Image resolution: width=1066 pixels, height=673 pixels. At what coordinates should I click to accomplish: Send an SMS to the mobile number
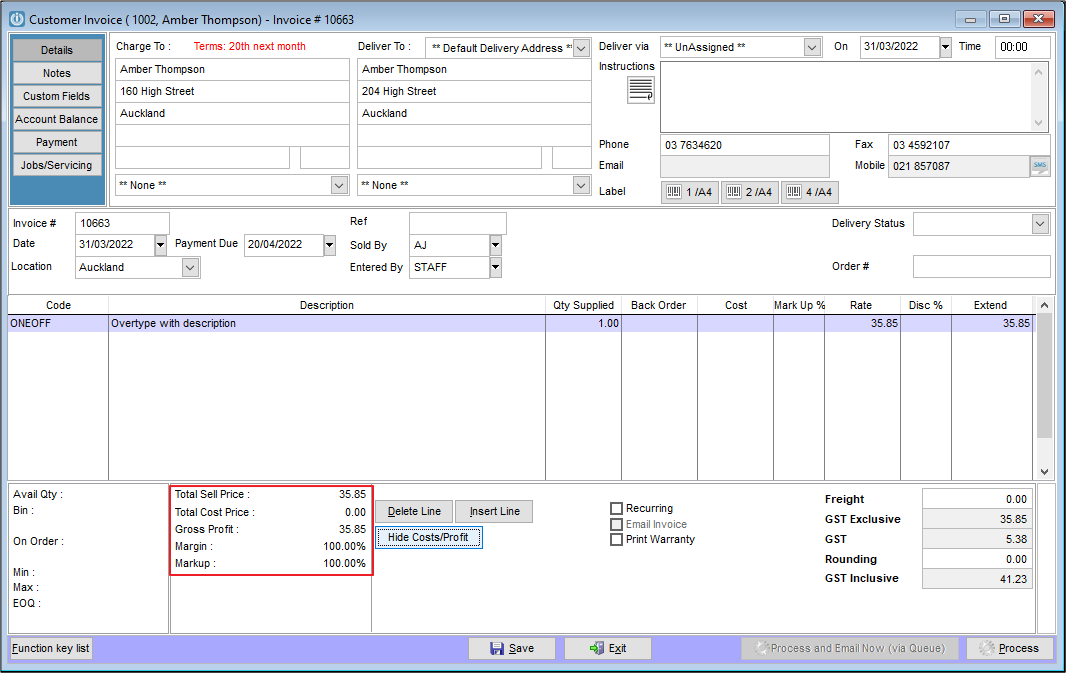click(1040, 166)
